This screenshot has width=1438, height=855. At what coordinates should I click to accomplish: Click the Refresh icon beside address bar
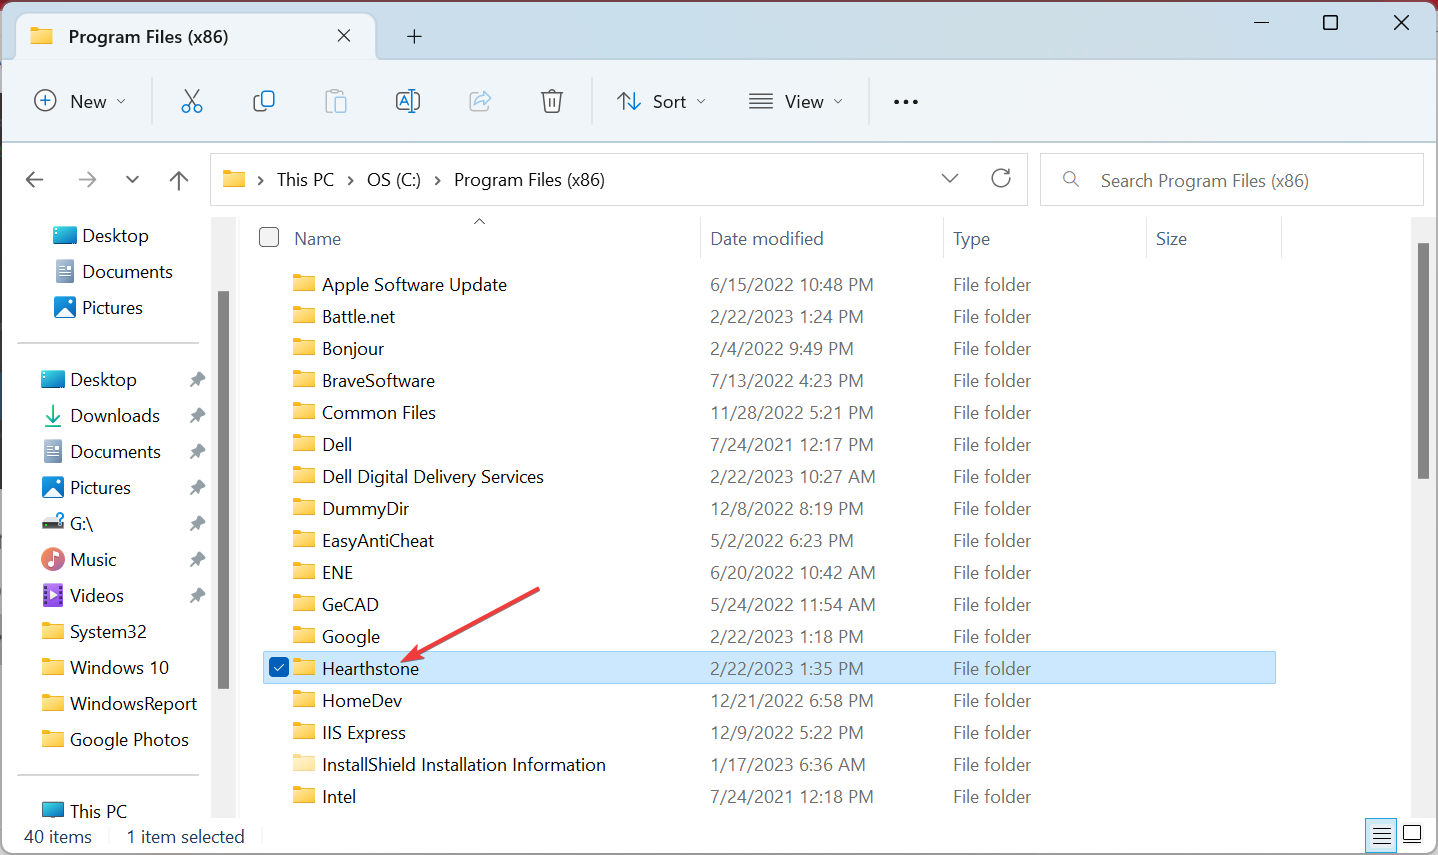[x=1001, y=179]
